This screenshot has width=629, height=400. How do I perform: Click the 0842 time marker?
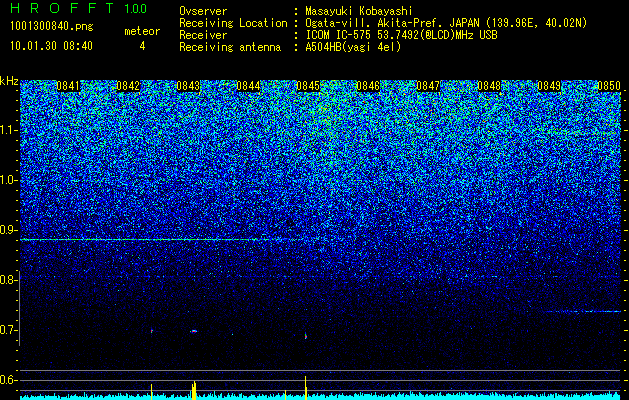click(128, 86)
